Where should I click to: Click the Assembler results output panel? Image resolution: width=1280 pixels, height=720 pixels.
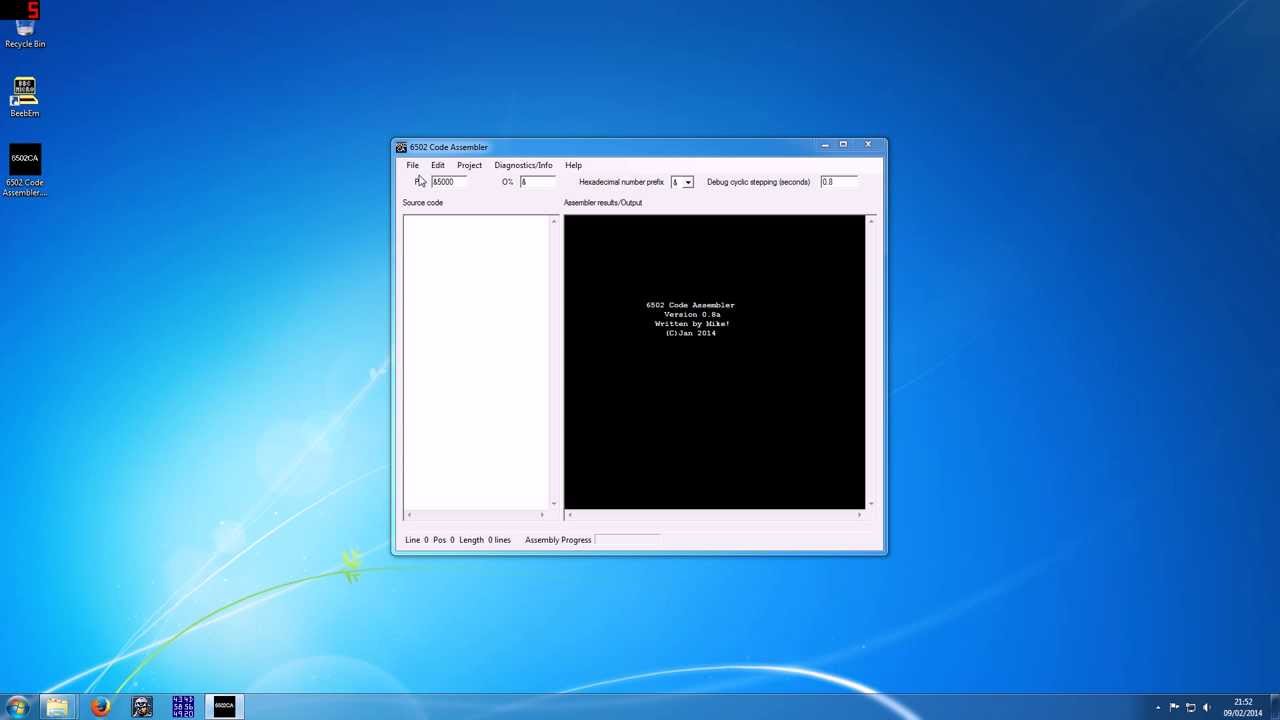[714, 361]
